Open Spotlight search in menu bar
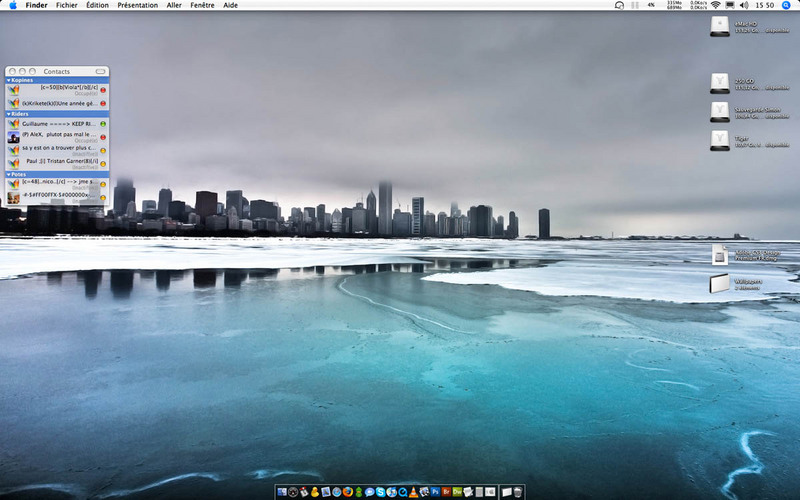Screen dimensions: 800x500 (x=786, y=5)
